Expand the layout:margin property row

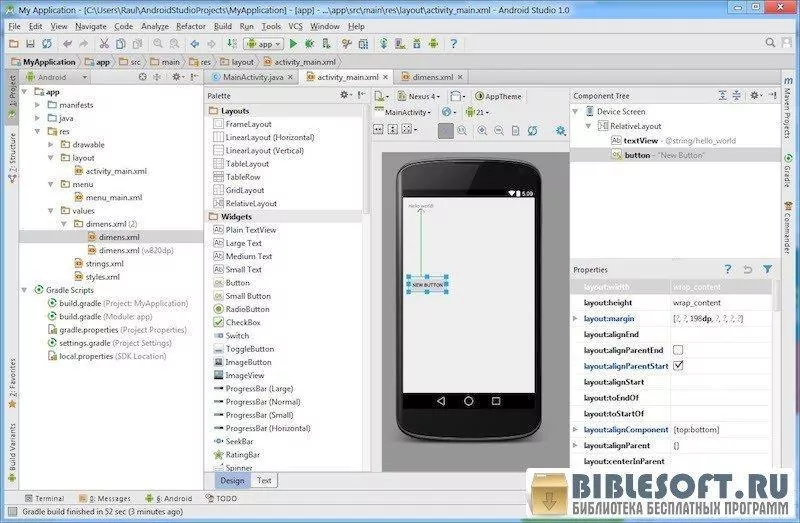[576, 318]
